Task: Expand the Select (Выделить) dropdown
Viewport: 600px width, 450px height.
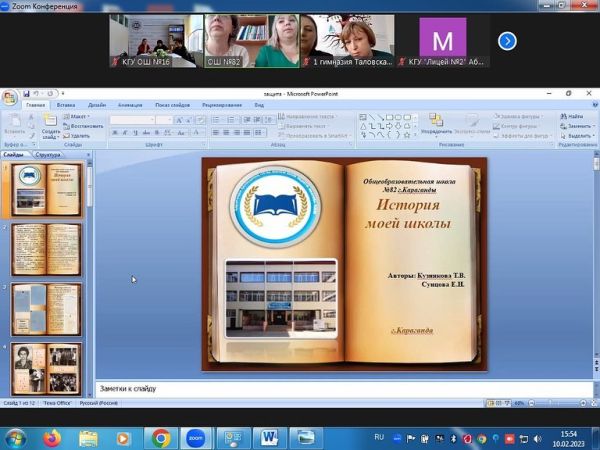Action: 578,136
